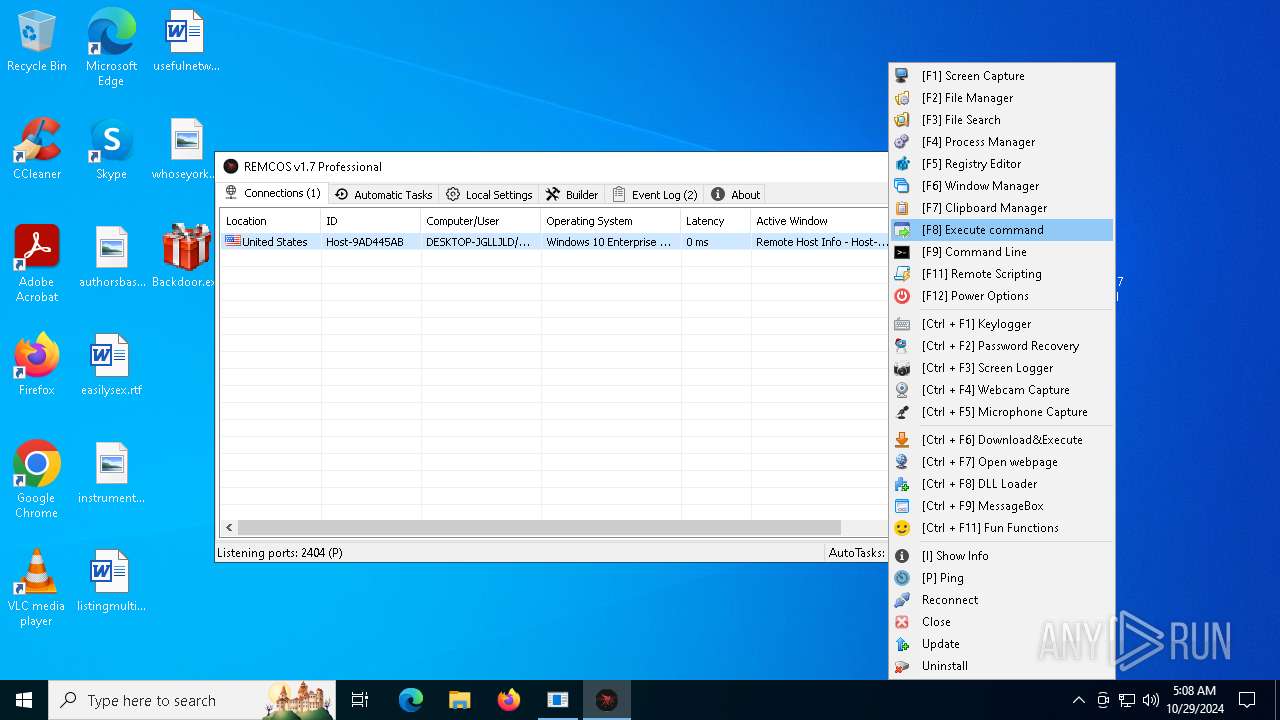
Task: Select the Host-9AD445AB cell
Action: [370, 242]
